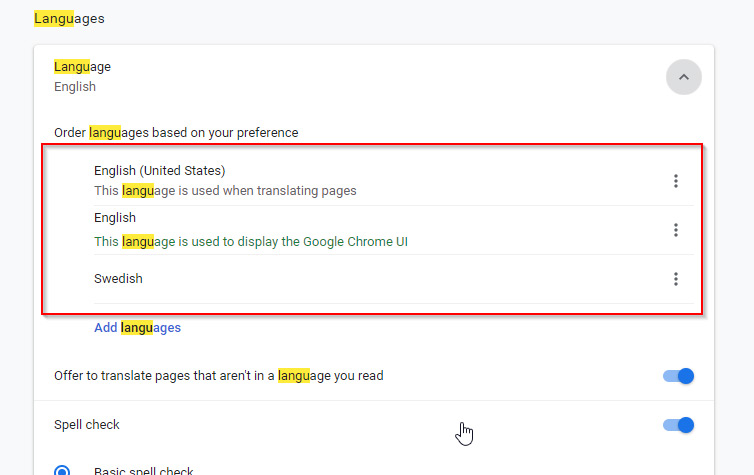
Task: Select the Swedish language entry
Action: (x=118, y=279)
